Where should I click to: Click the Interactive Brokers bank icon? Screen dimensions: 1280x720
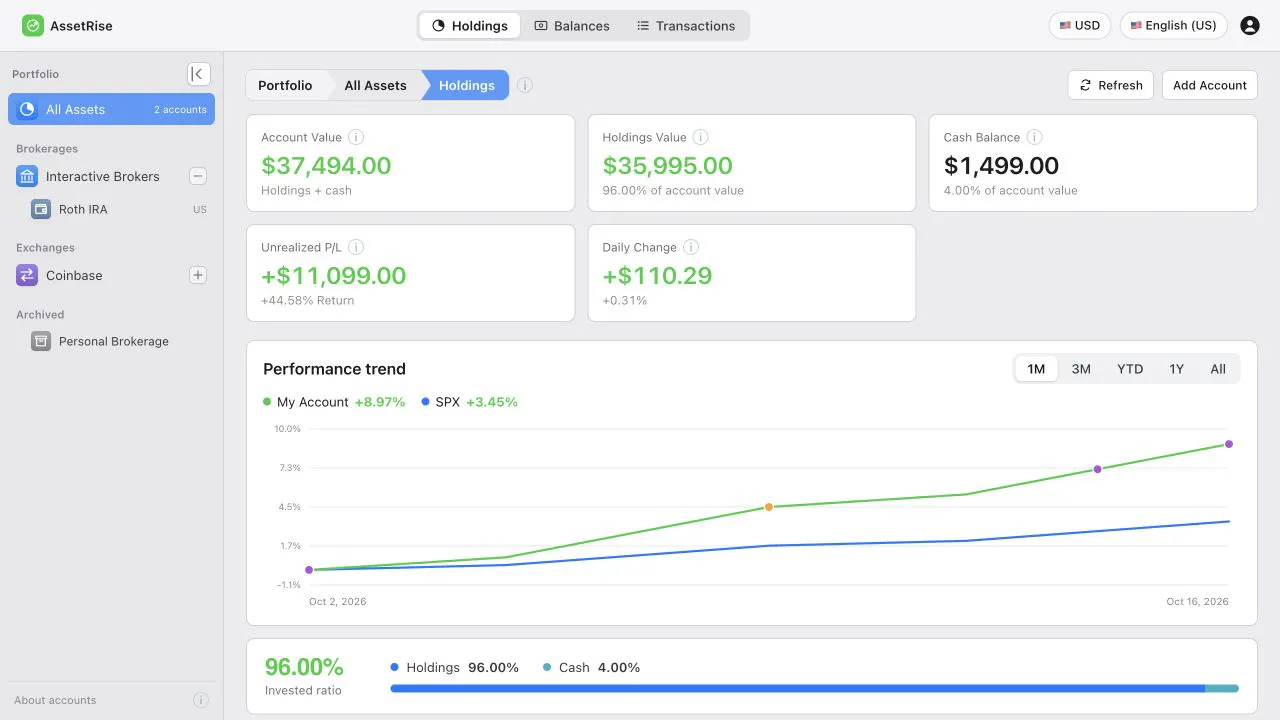[x=27, y=176]
